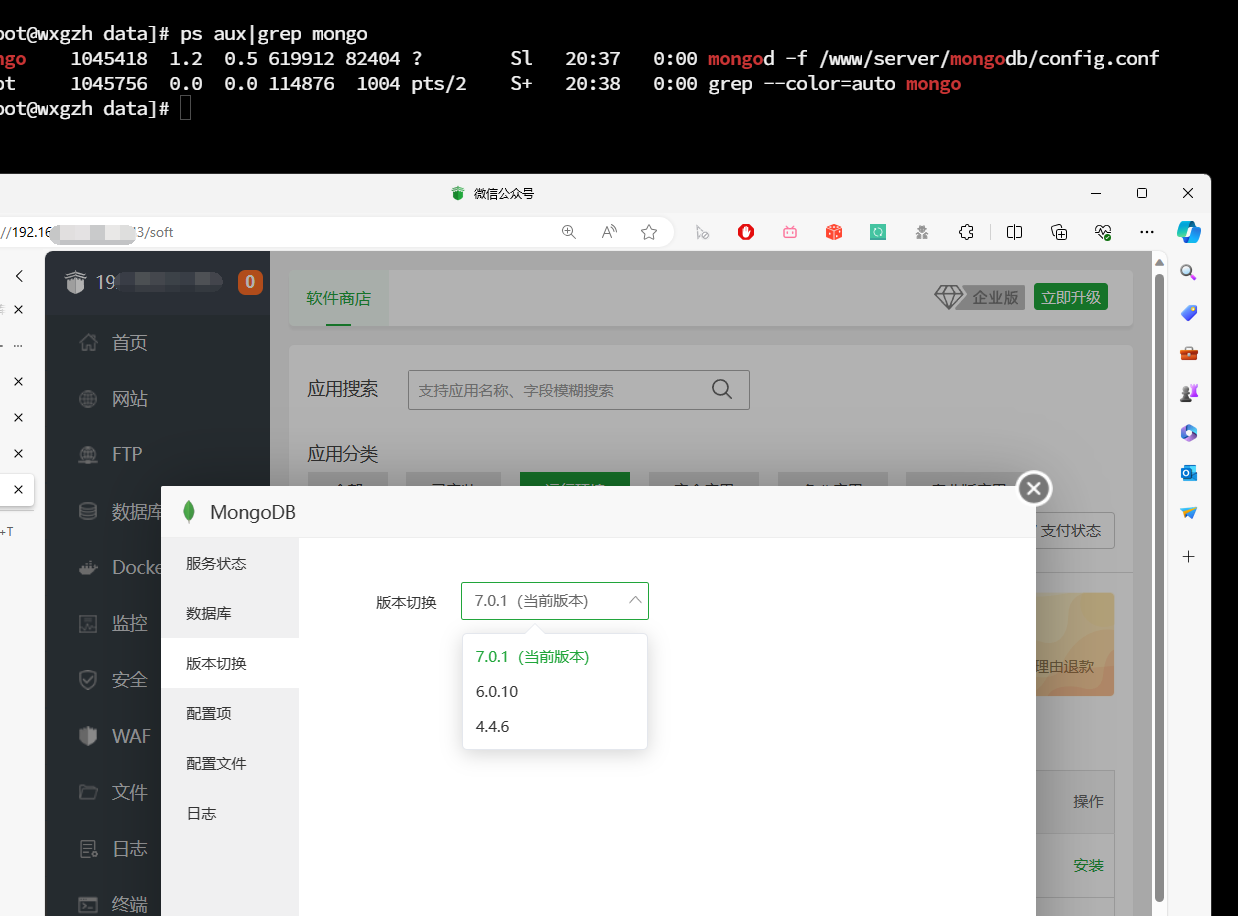Click the teal refresh-square extension icon
Screen dimensions: 1238x916
click(x=878, y=232)
